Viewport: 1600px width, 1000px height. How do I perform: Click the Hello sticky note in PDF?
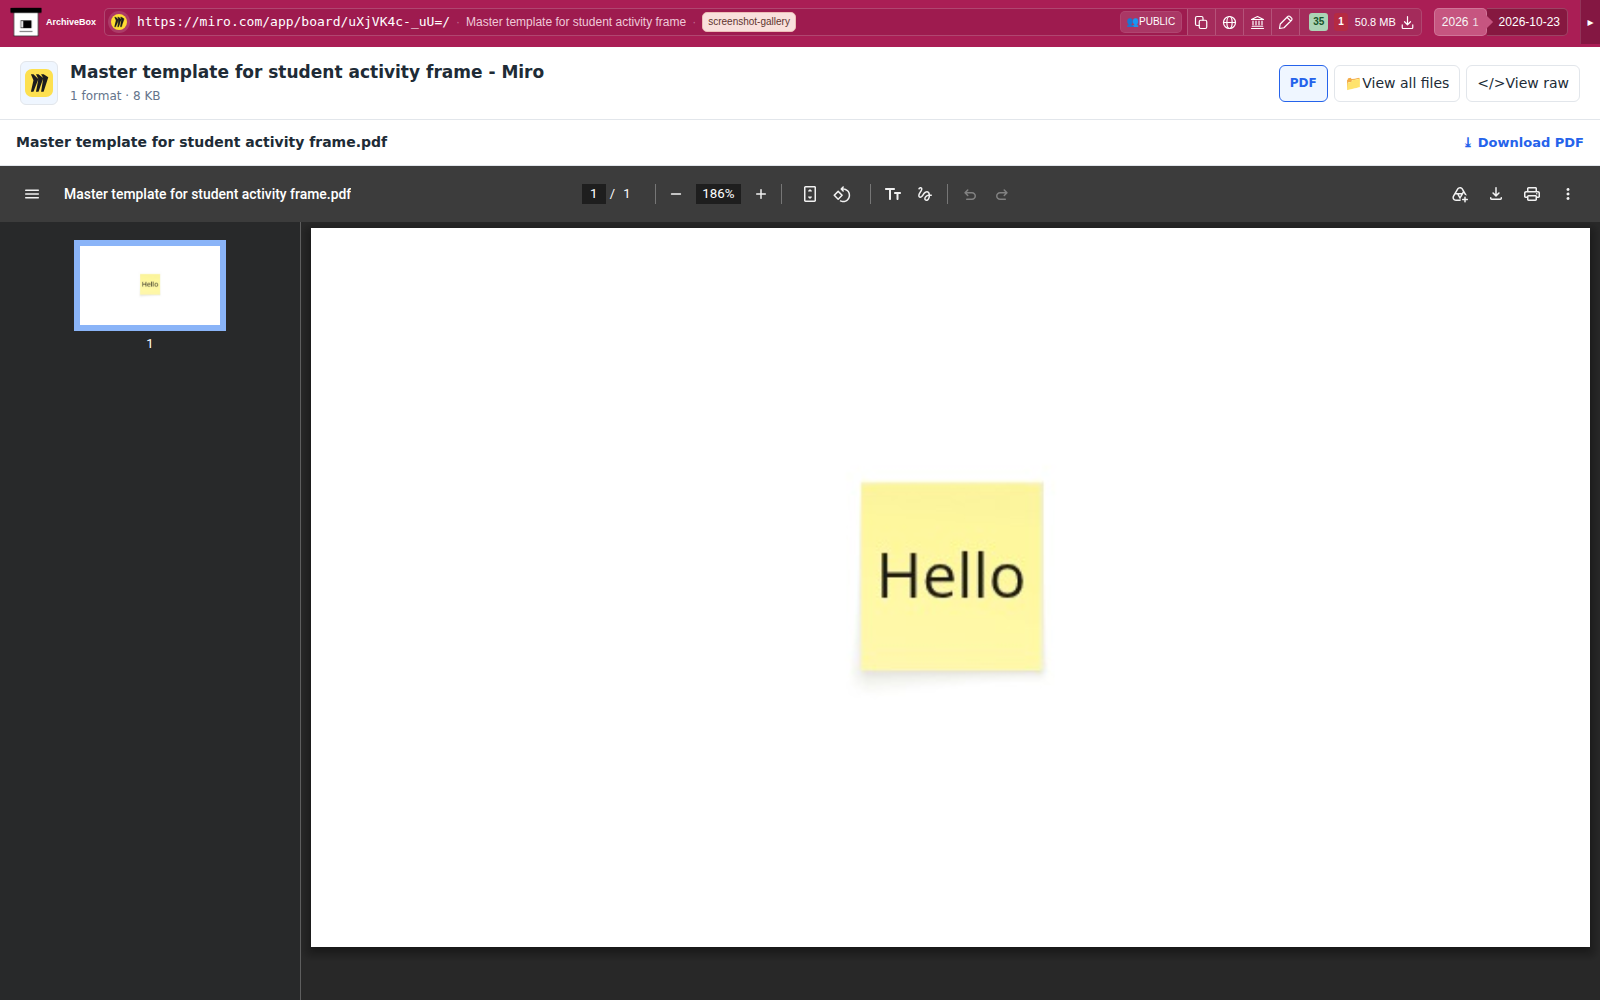point(952,576)
